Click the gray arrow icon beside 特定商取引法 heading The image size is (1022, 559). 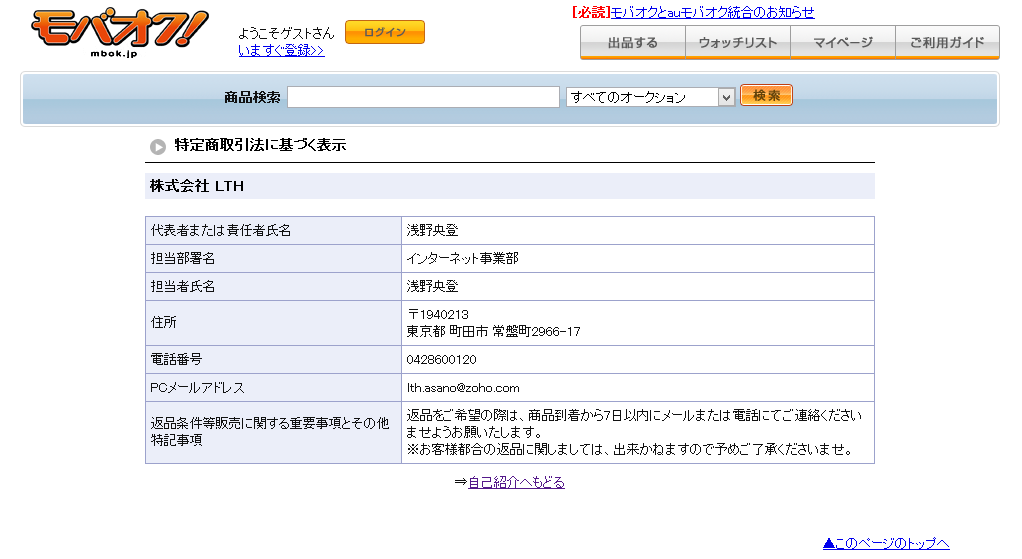(158, 147)
